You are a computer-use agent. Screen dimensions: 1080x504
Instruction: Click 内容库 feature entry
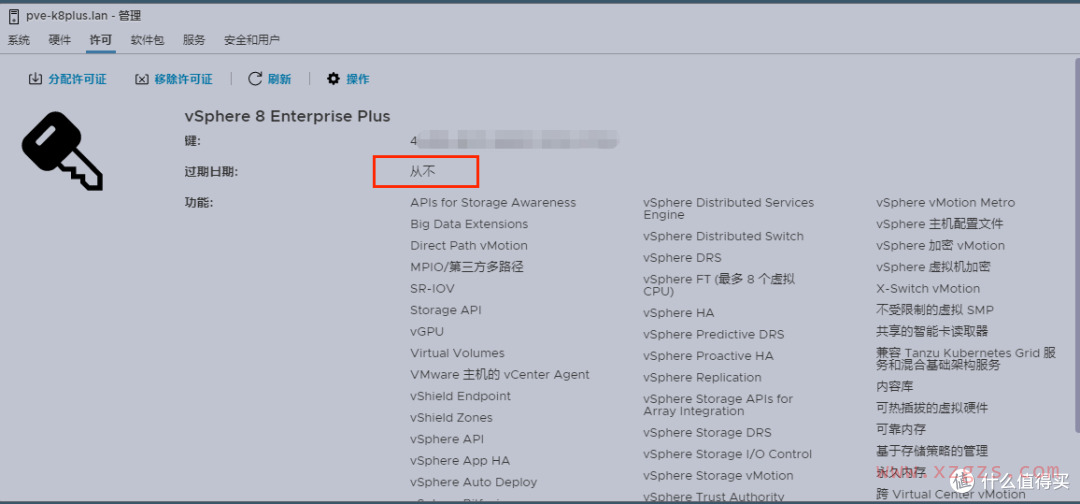[894, 386]
